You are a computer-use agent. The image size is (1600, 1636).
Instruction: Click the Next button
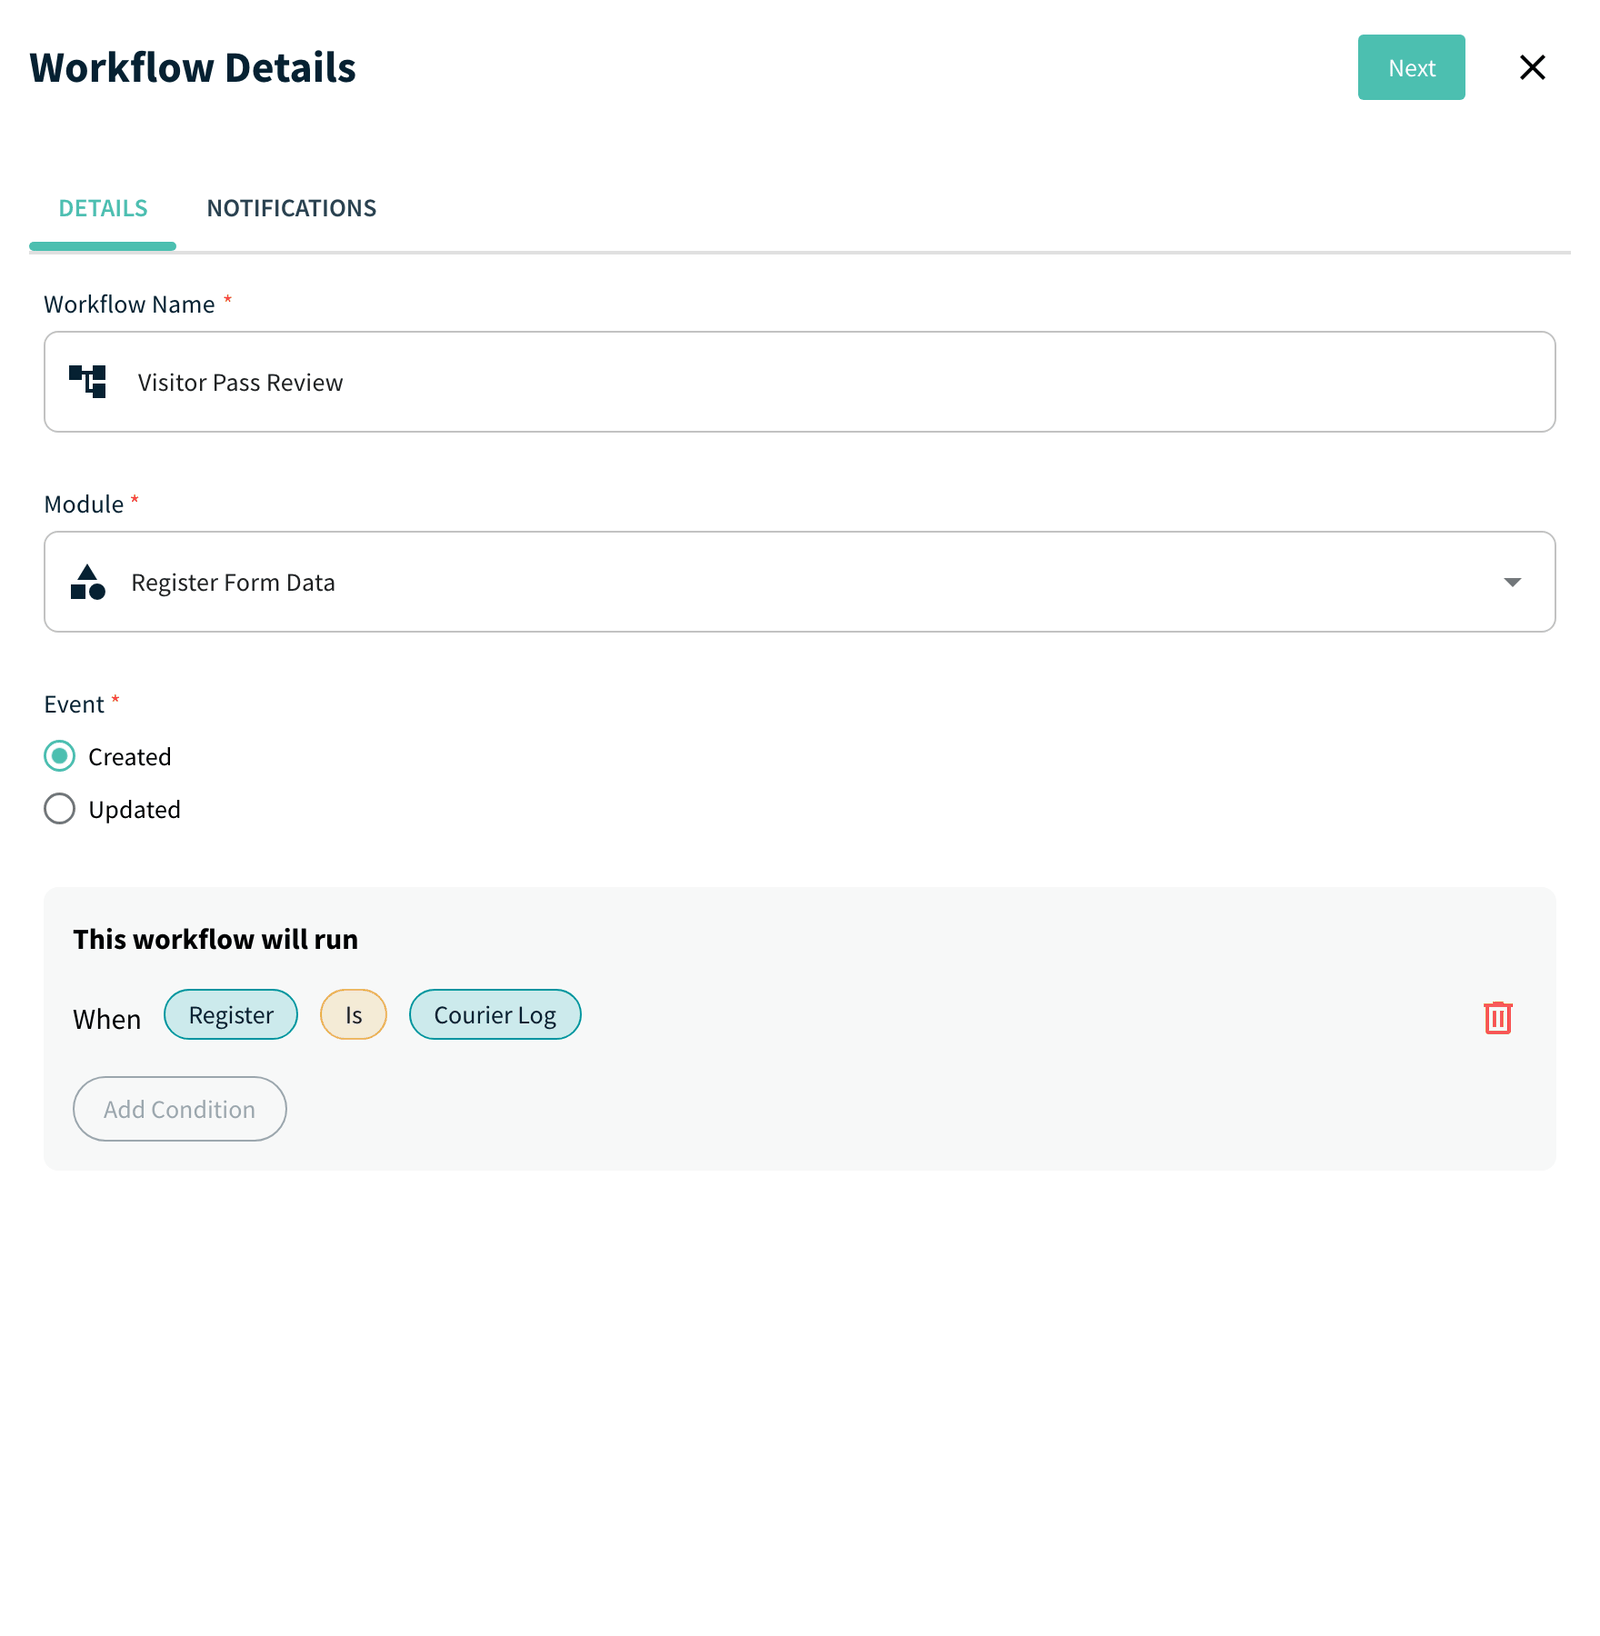click(x=1410, y=67)
